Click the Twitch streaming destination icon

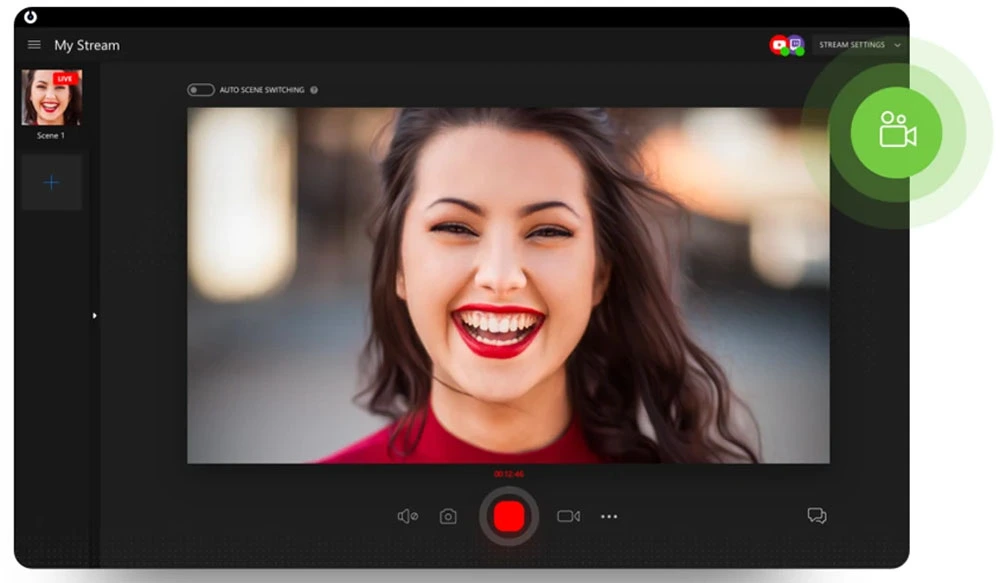click(794, 42)
